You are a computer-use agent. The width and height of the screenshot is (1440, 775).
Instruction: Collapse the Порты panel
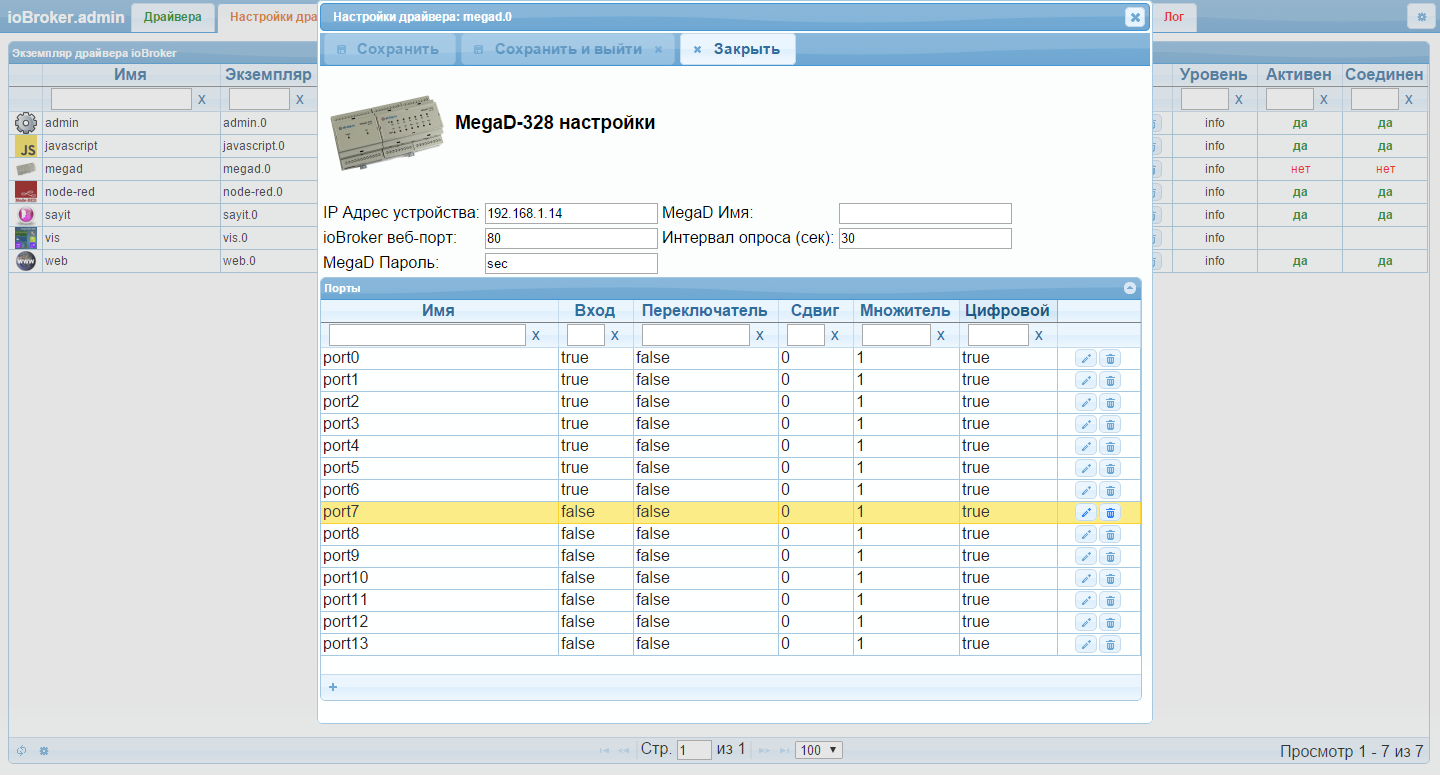tap(1130, 288)
